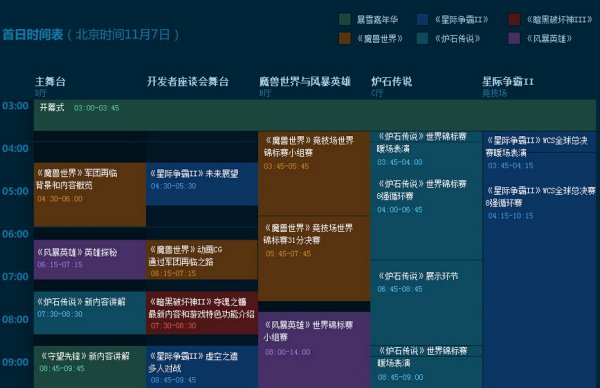600x388 pixels.
Task: Select the 主舞台 column header
Action: pos(51,82)
